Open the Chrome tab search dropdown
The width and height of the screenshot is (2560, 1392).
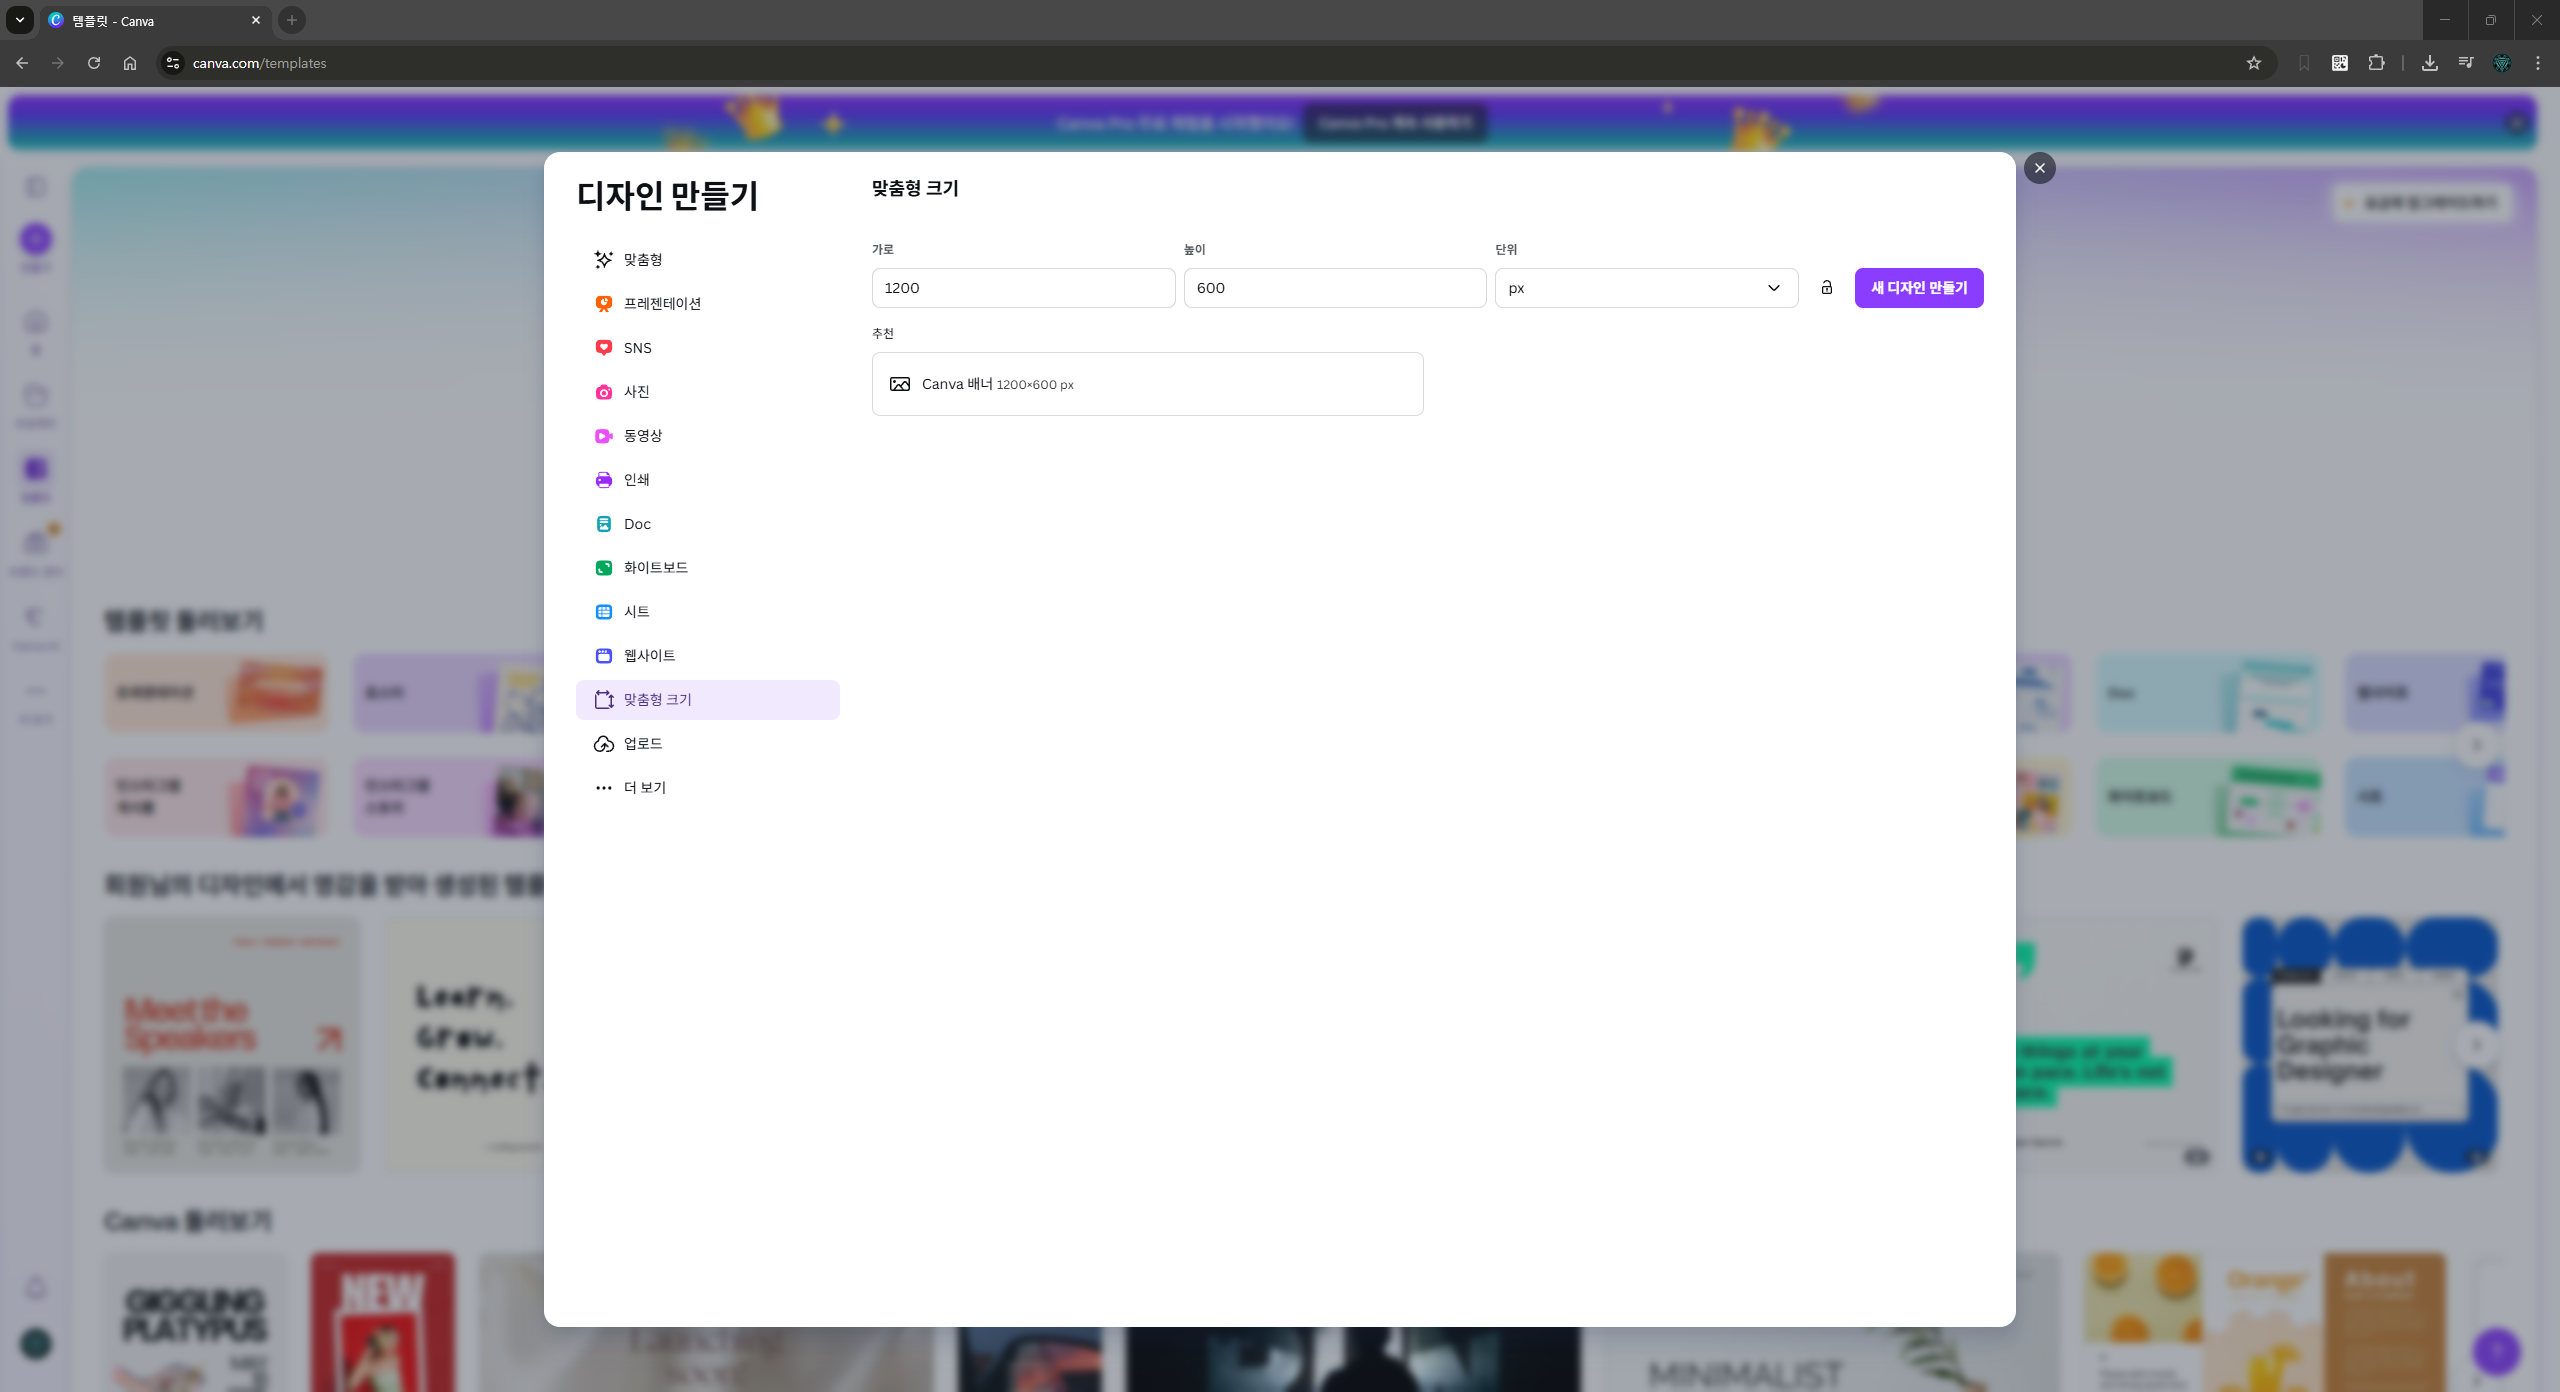click(x=19, y=20)
